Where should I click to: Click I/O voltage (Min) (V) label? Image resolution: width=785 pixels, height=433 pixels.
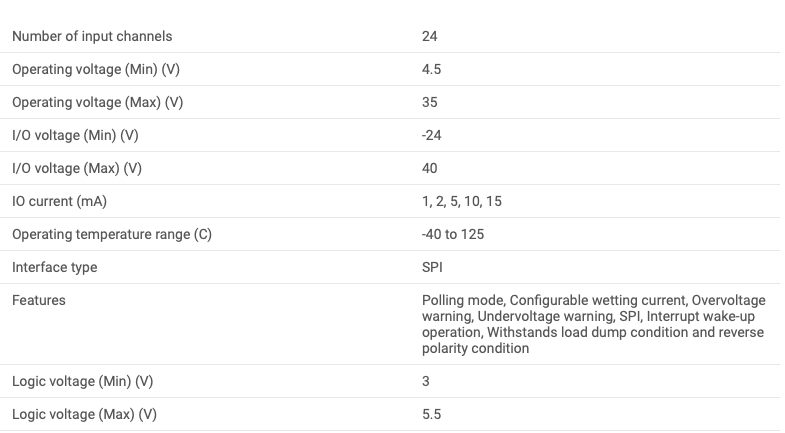[75, 136]
